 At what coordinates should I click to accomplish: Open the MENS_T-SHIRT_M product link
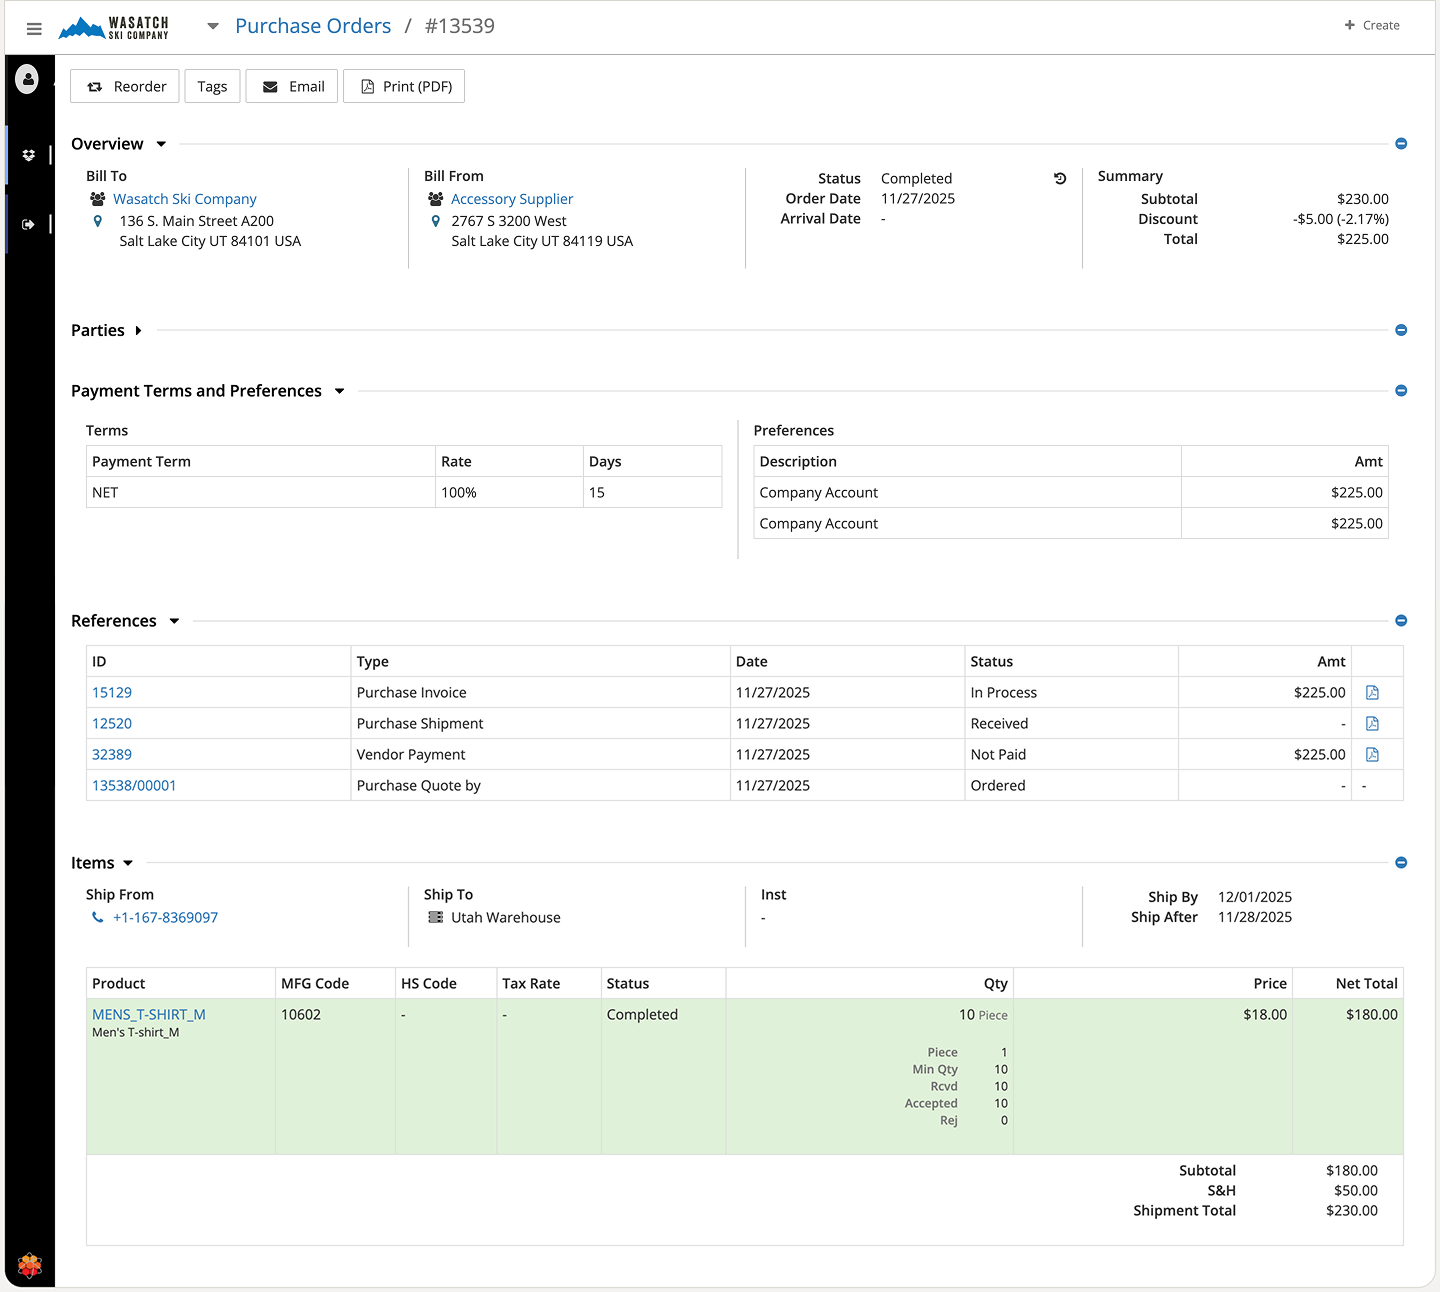point(149,1014)
